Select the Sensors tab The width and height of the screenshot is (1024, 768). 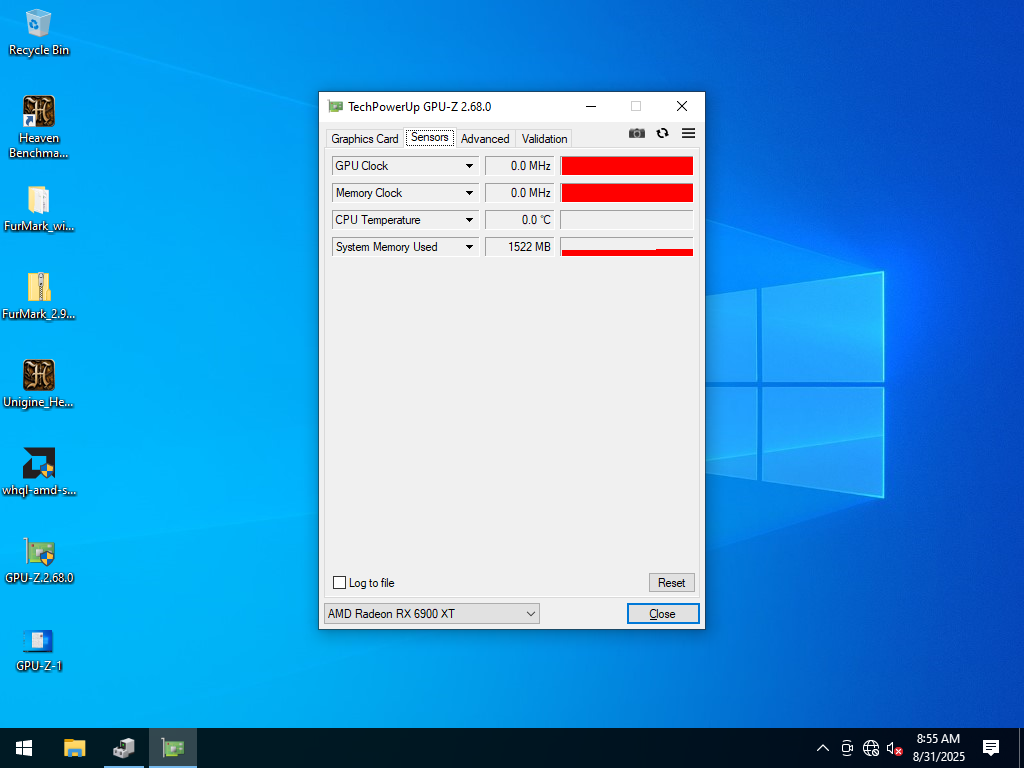point(430,137)
